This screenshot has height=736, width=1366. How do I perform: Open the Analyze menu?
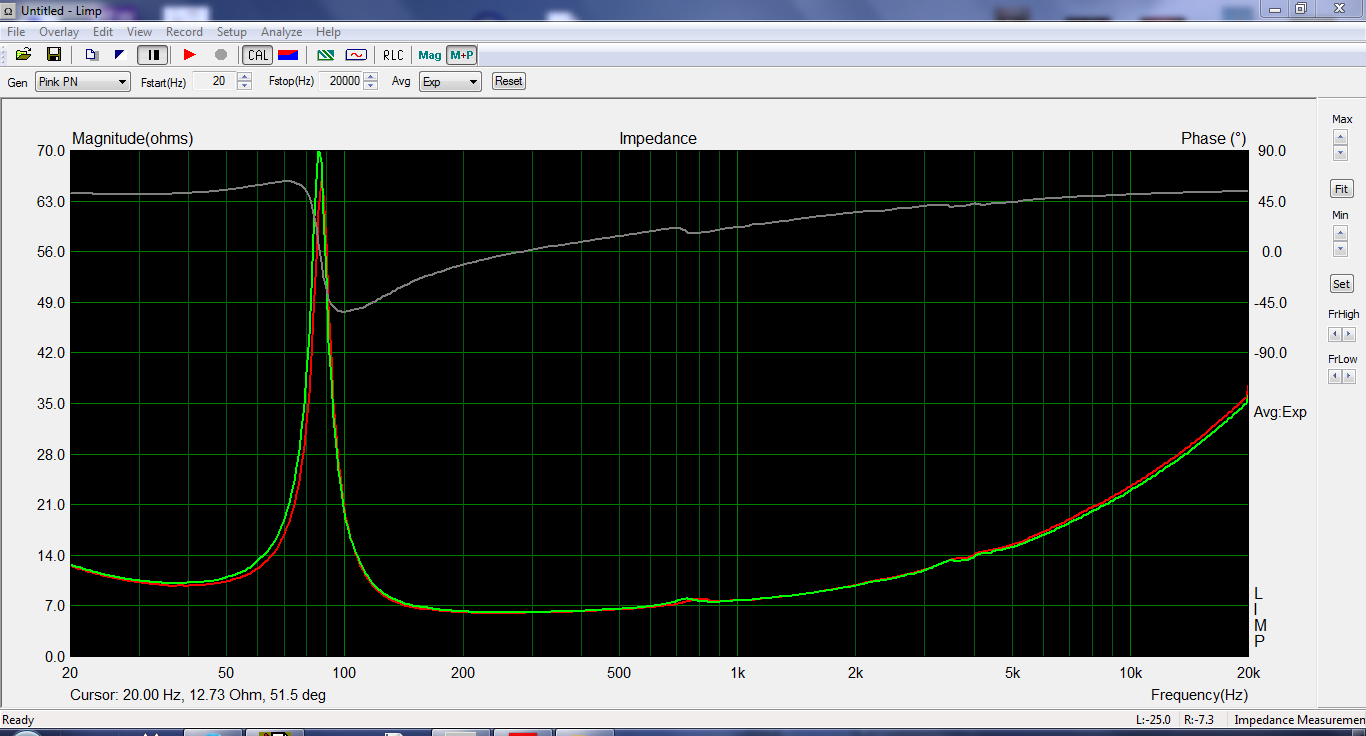point(281,32)
